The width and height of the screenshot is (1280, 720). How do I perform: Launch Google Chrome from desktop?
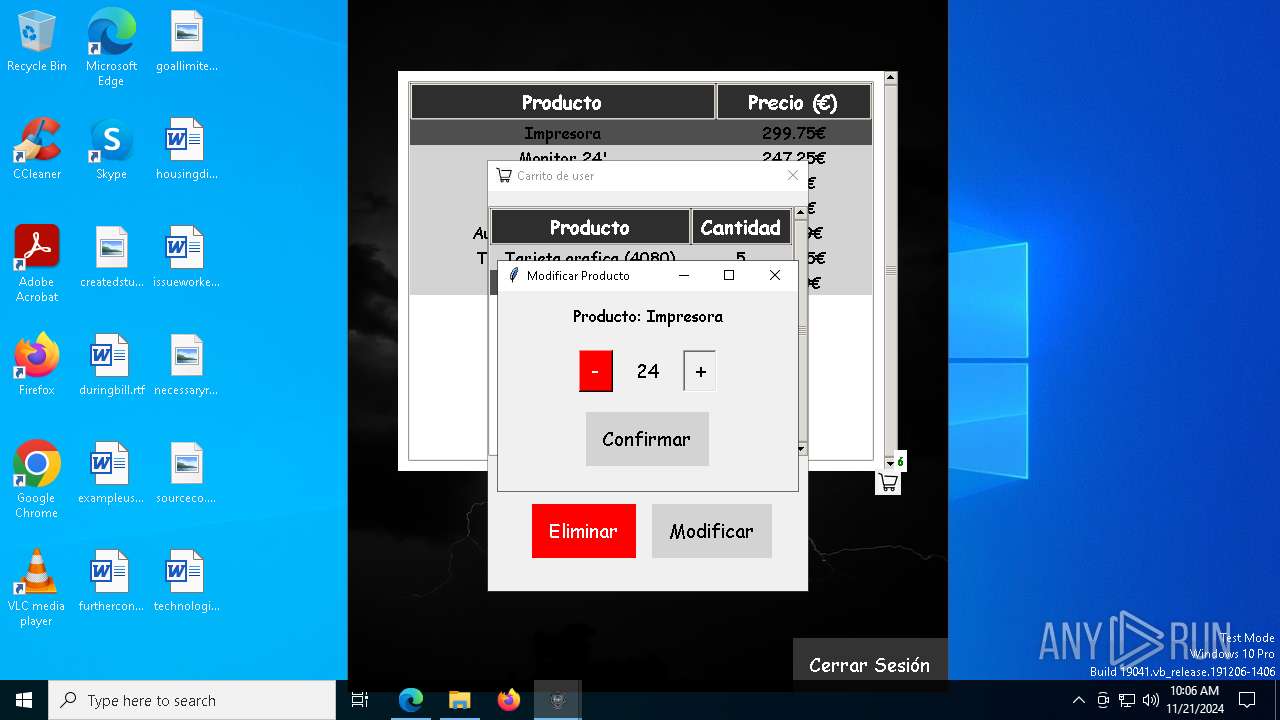(37, 479)
